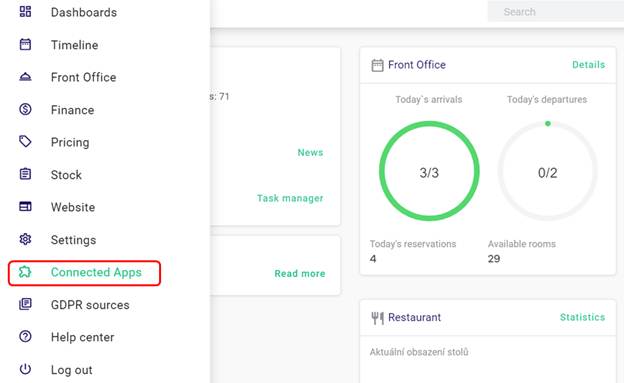Click the available rooms value 29
The height and width of the screenshot is (383, 624).
pos(494,259)
